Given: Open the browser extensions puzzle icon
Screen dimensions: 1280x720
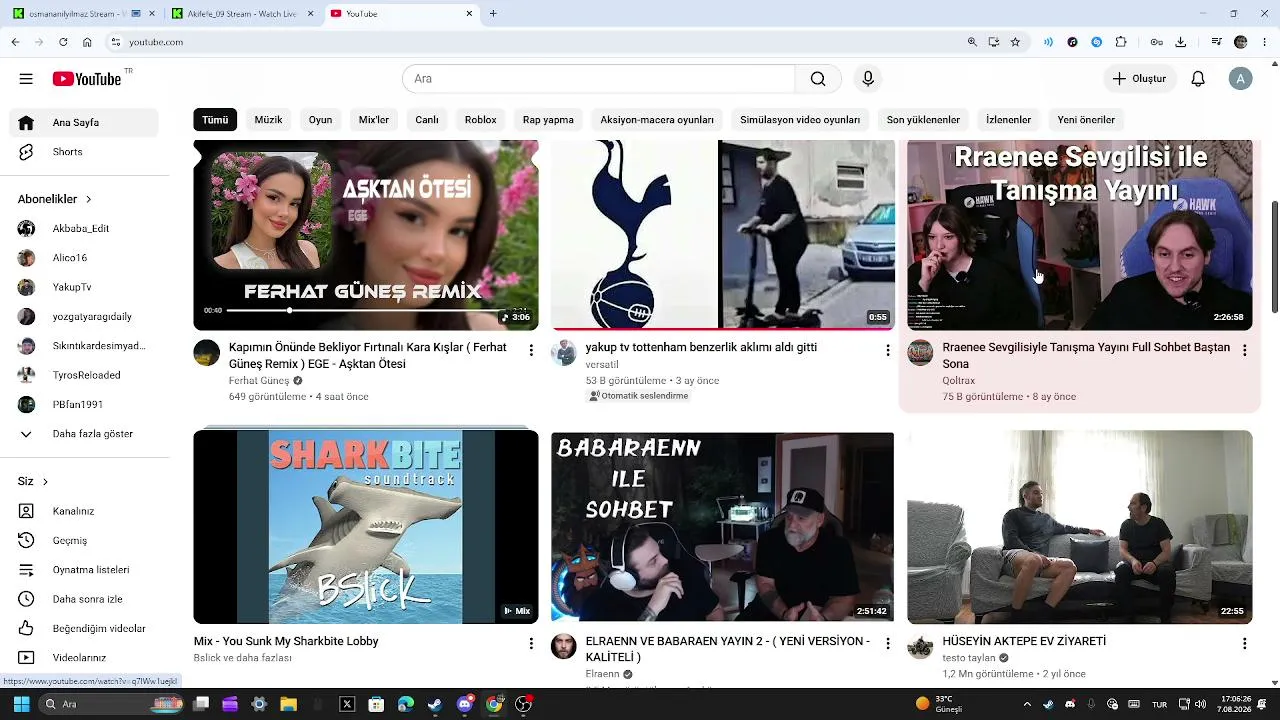Looking at the screenshot, I should 1121,42.
